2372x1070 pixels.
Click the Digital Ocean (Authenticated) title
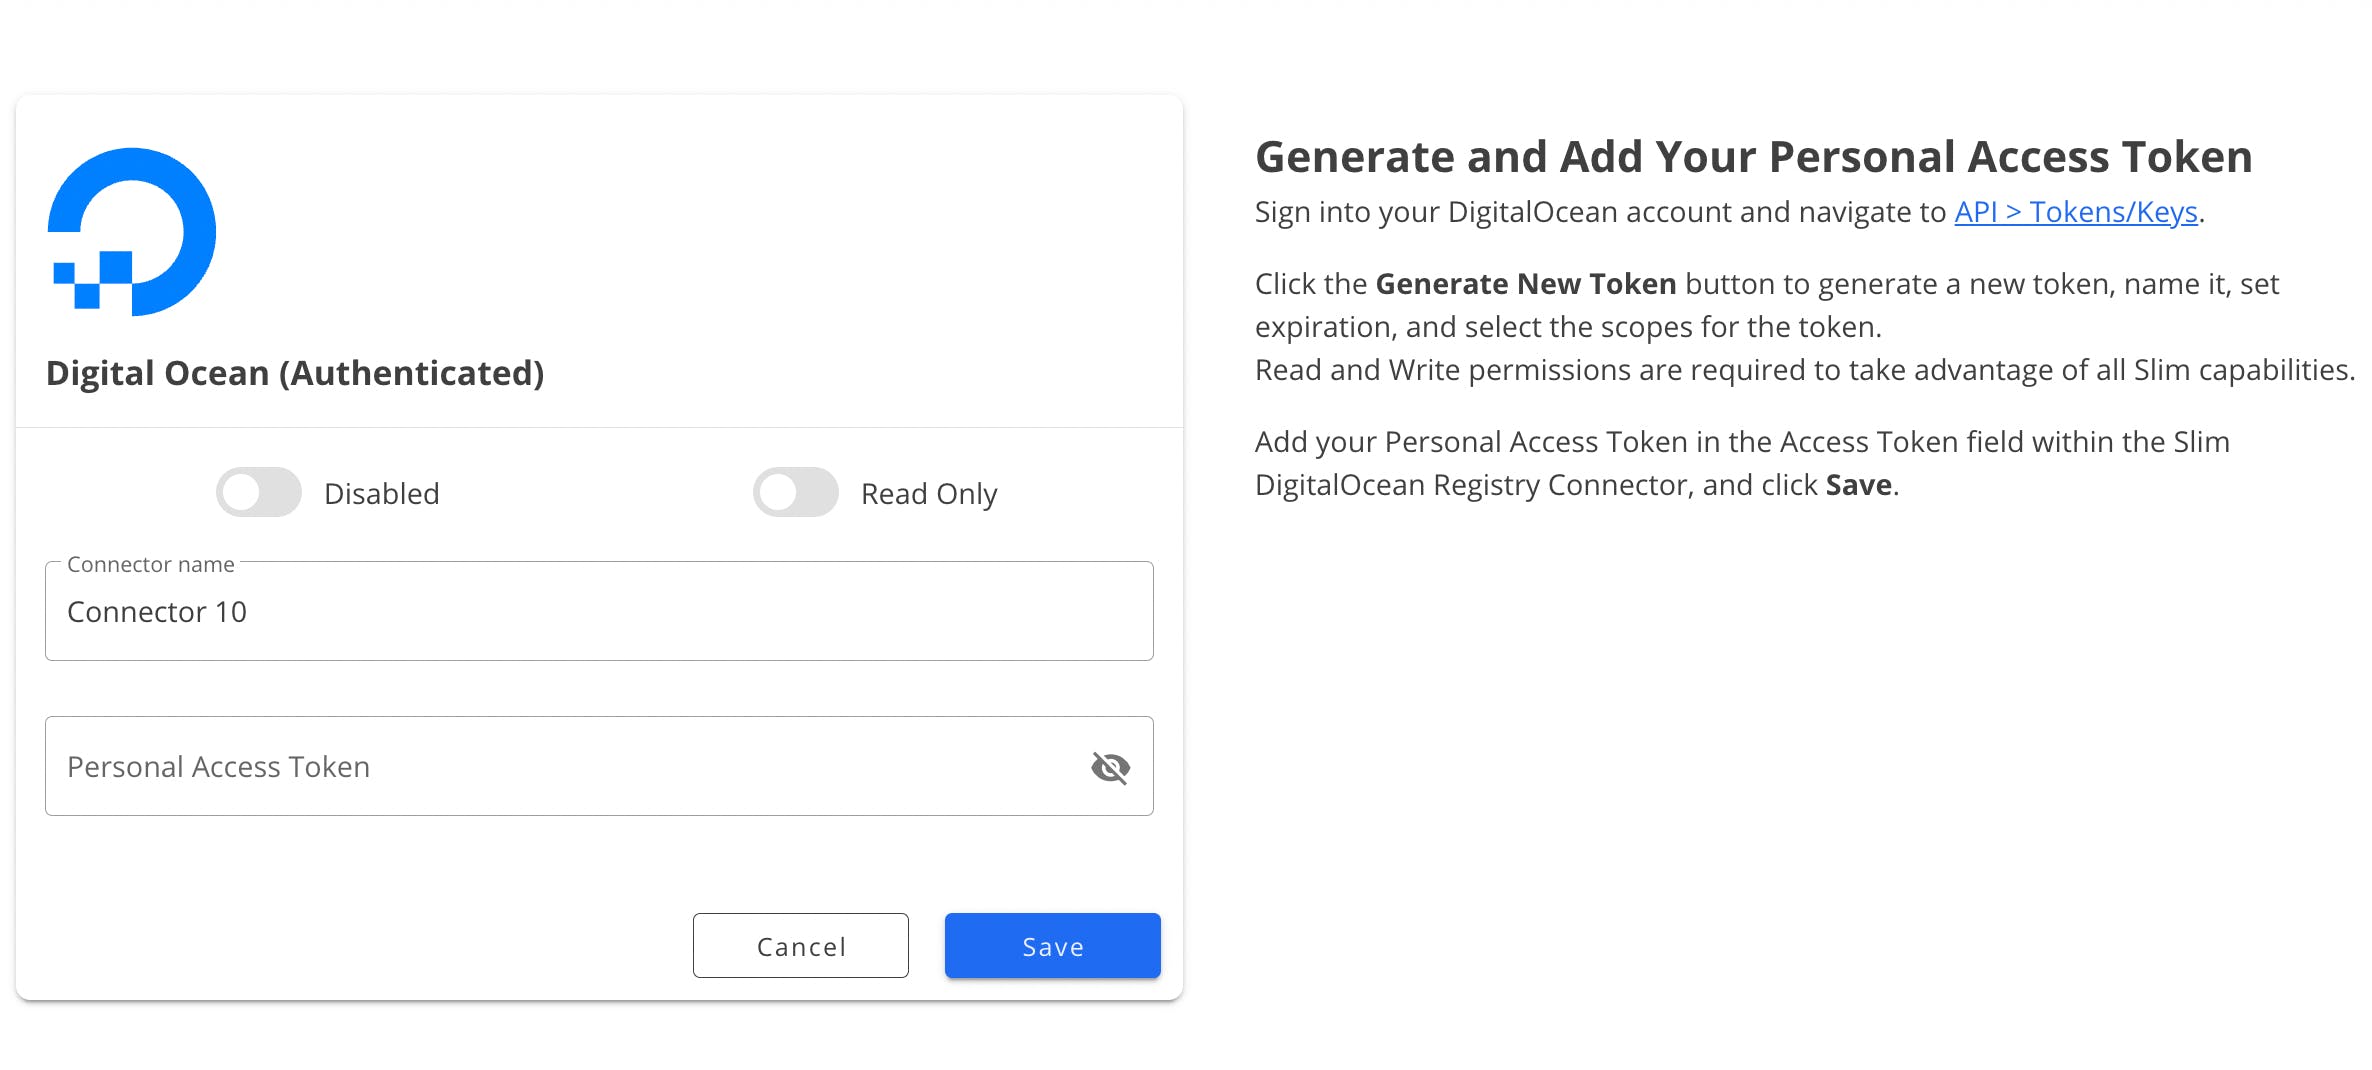(x=295, y=373)
